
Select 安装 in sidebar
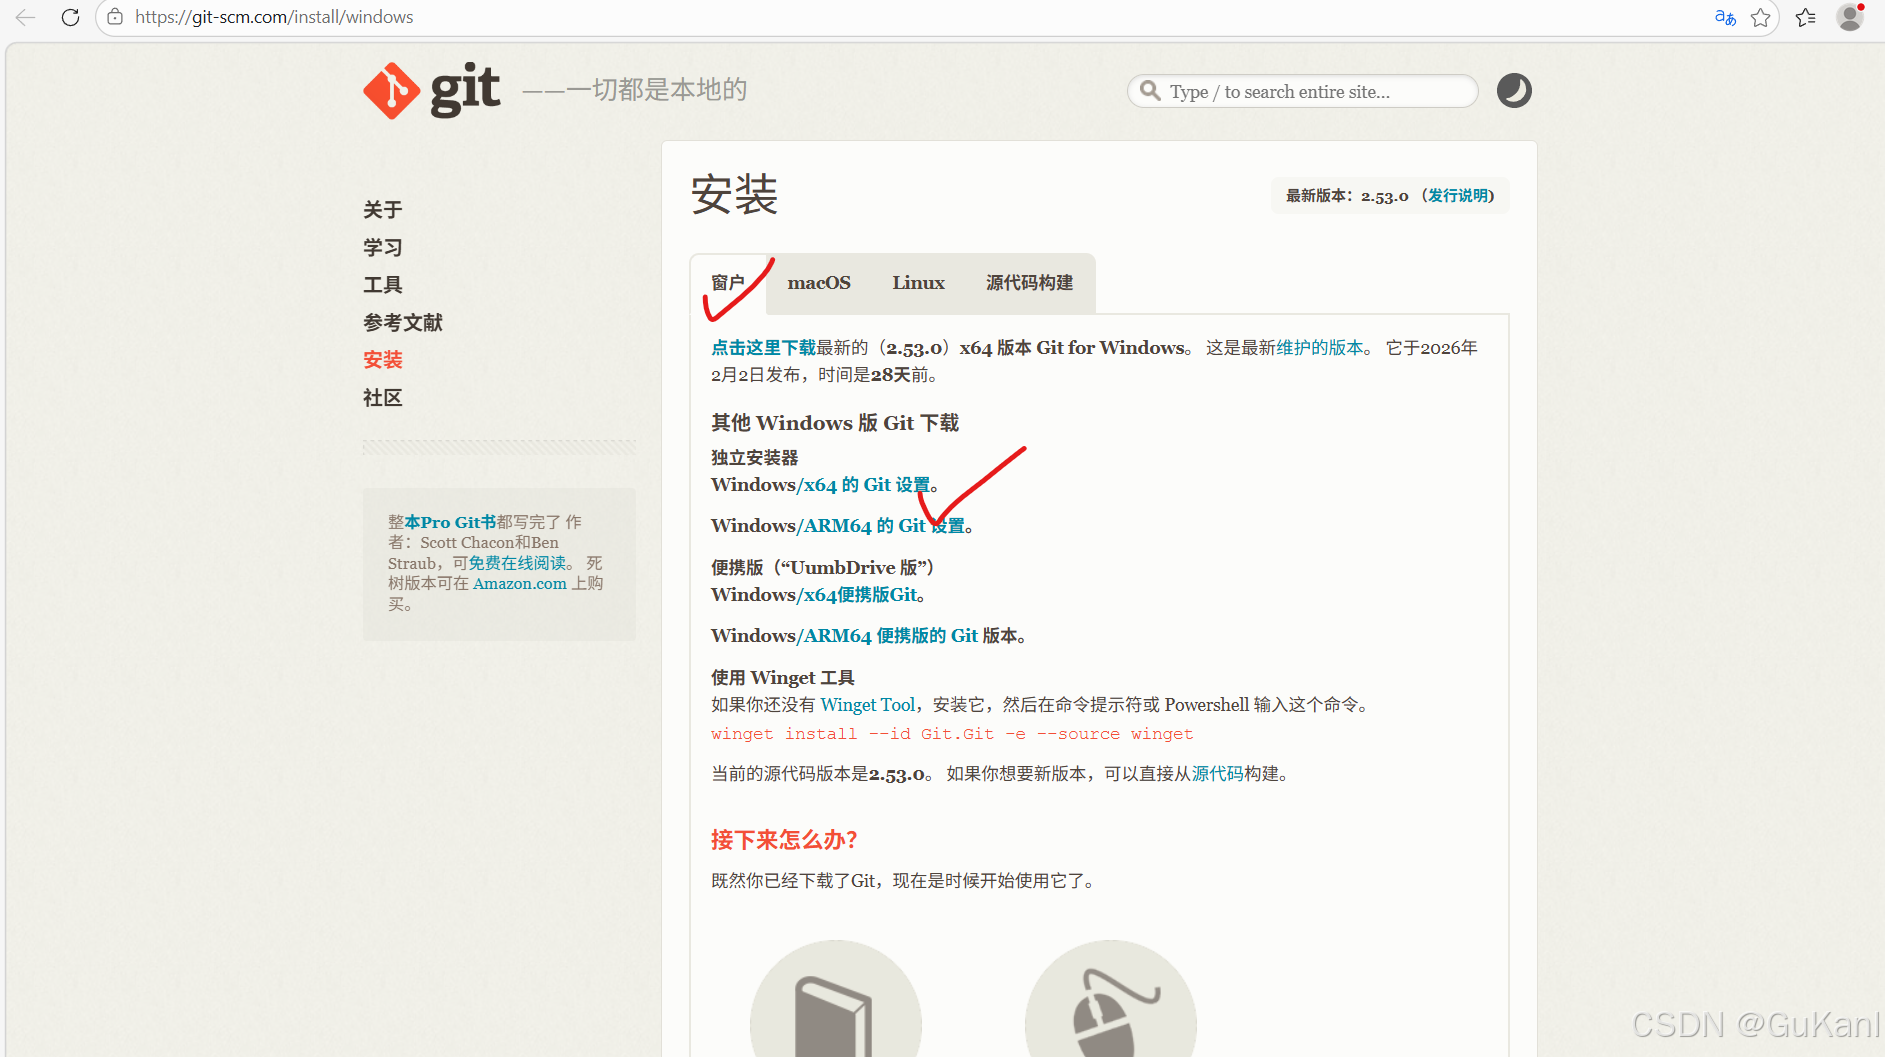pyautogui.click(x=382, y=360)
